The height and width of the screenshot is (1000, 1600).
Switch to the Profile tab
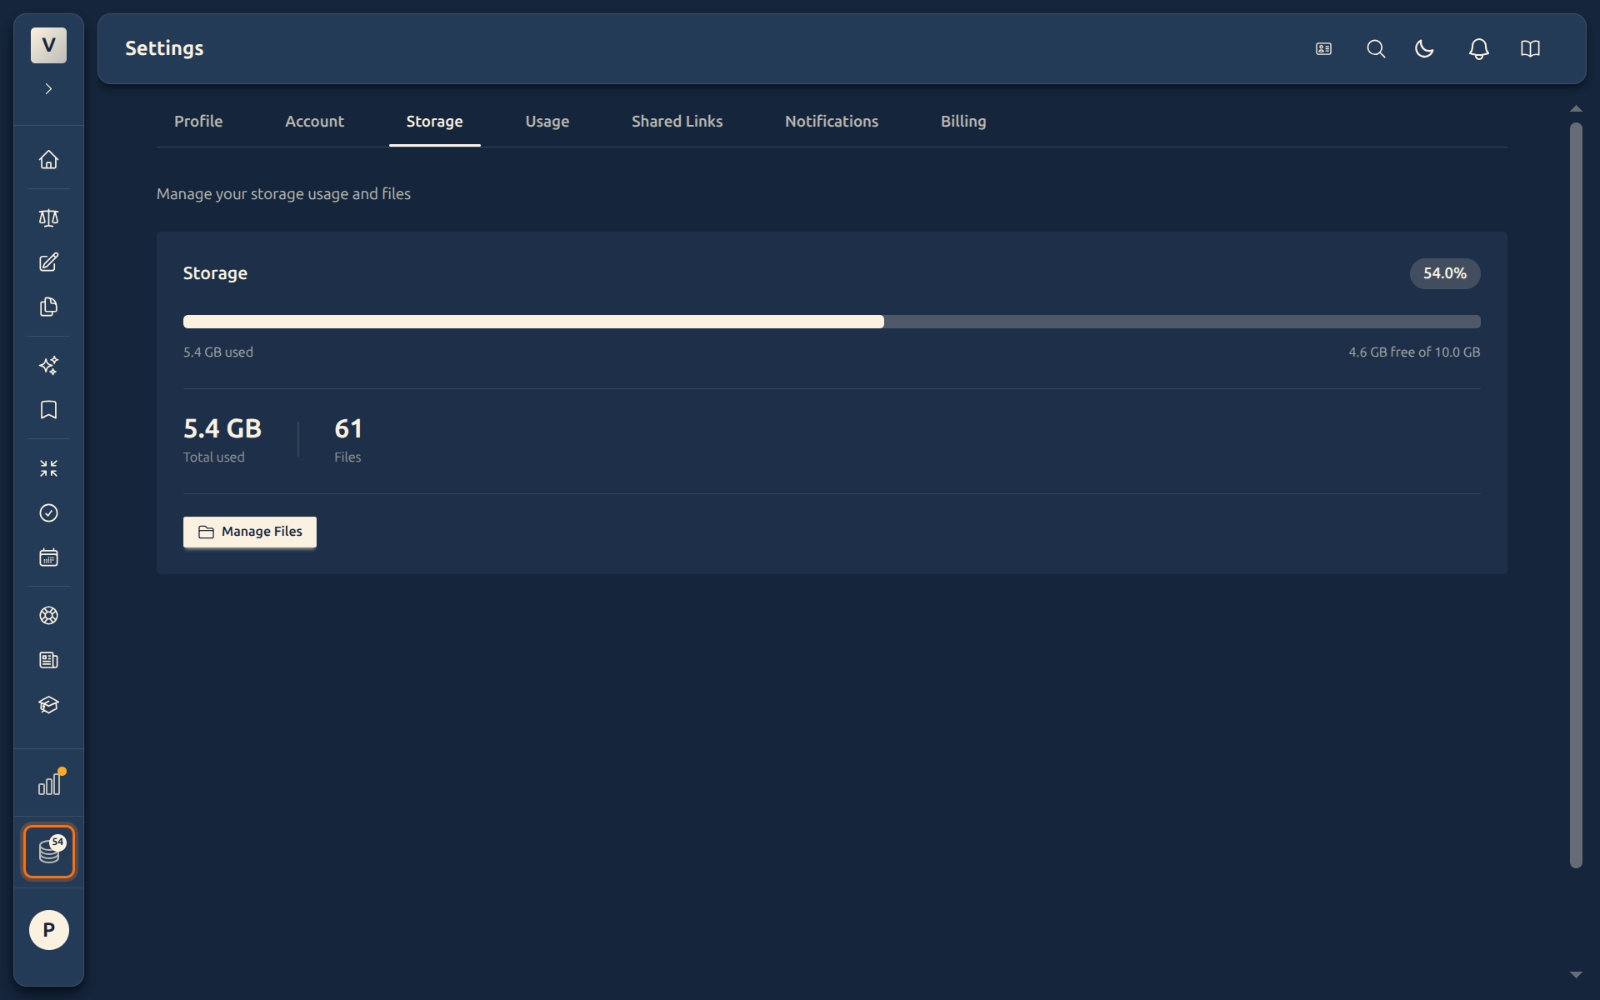(198, 121)
